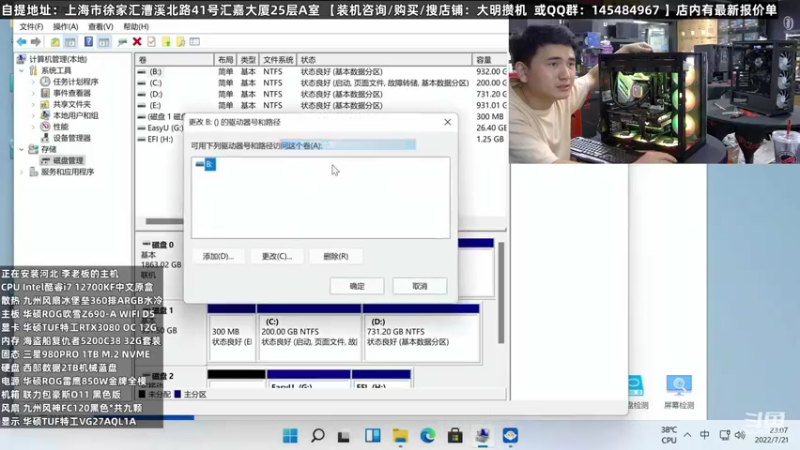The width and height of the screenshot is (800, 450).
Task: Click the blue Help question-mark icon
Action: click(89, 42)
